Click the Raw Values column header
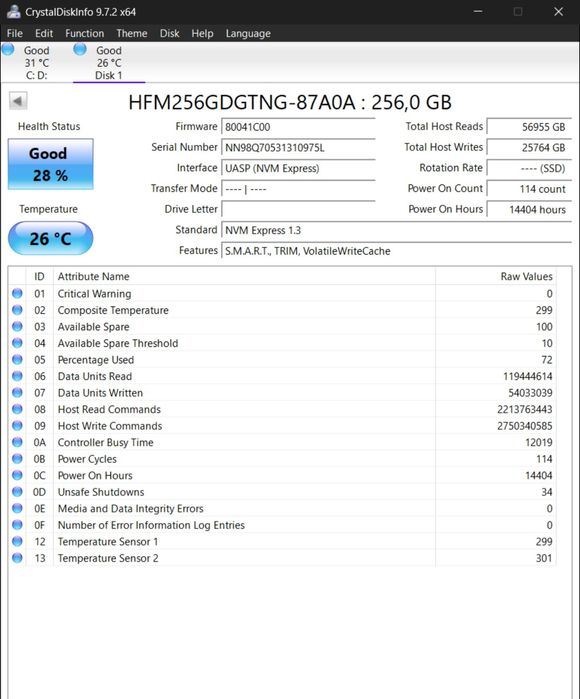 495,276
